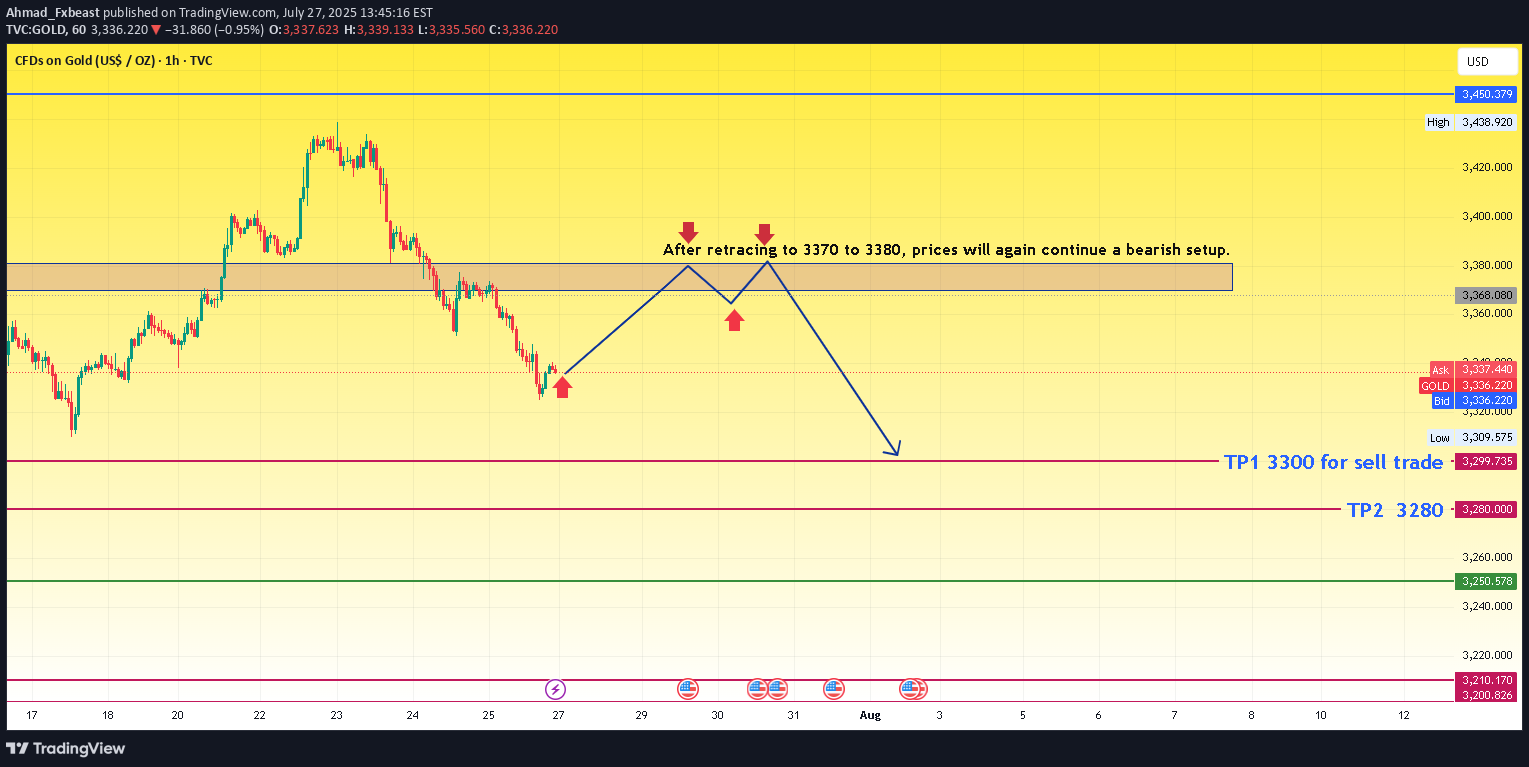This screenshot has height=767, width=1529.
Task: Open the US flag event between 29 and 30
Action: point(687,689)
